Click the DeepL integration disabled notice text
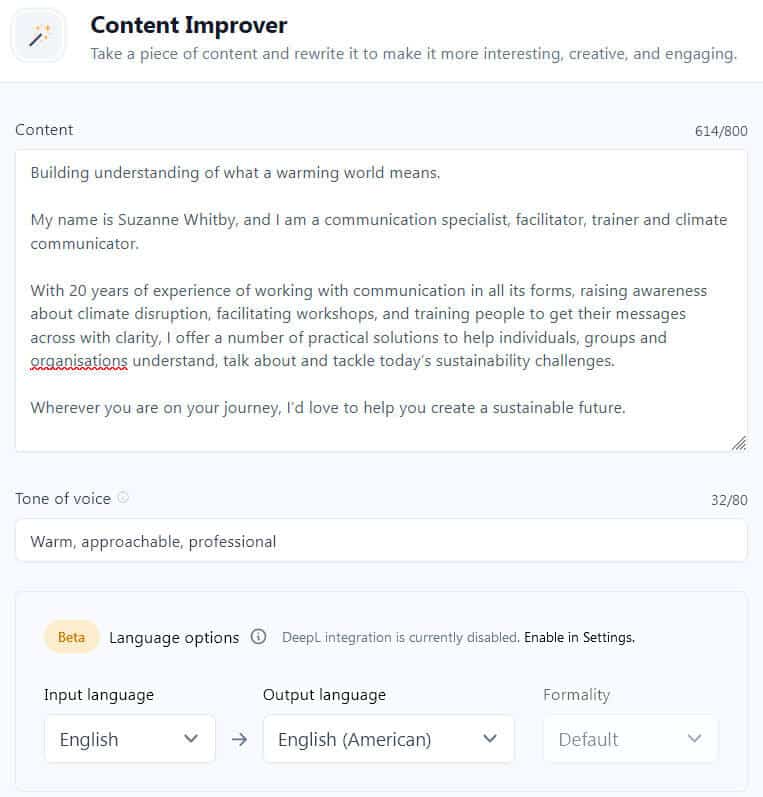The height and width of the screenshot is (797, 763). click(400, 637)
